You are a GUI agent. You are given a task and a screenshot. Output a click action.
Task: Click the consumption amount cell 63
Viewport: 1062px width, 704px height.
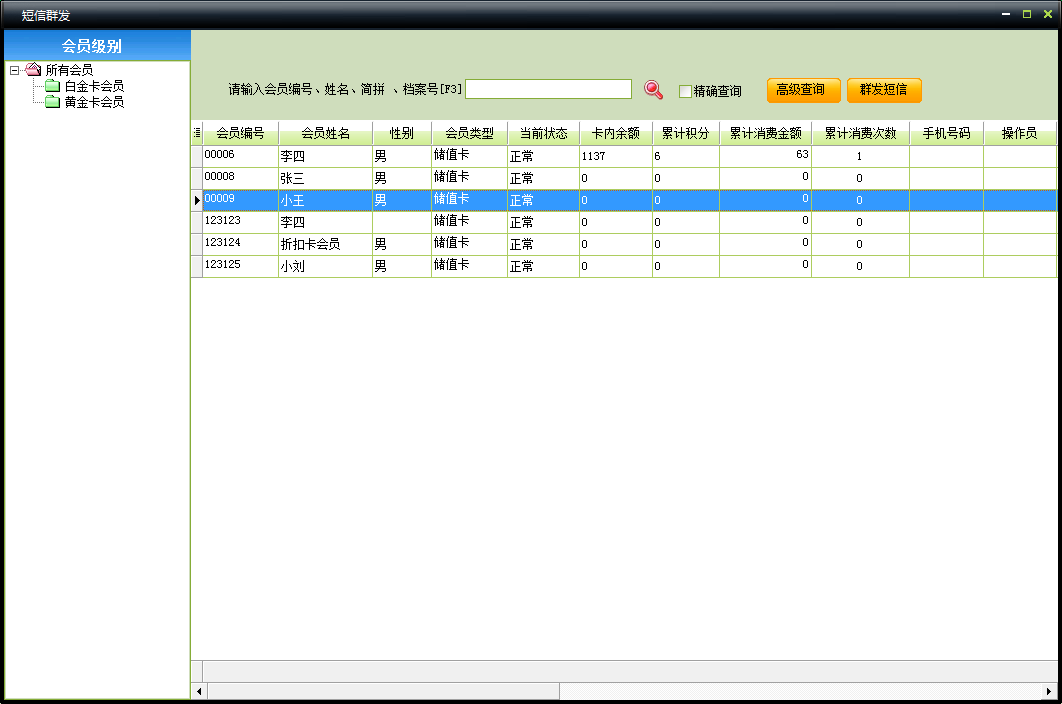(765, 156)
